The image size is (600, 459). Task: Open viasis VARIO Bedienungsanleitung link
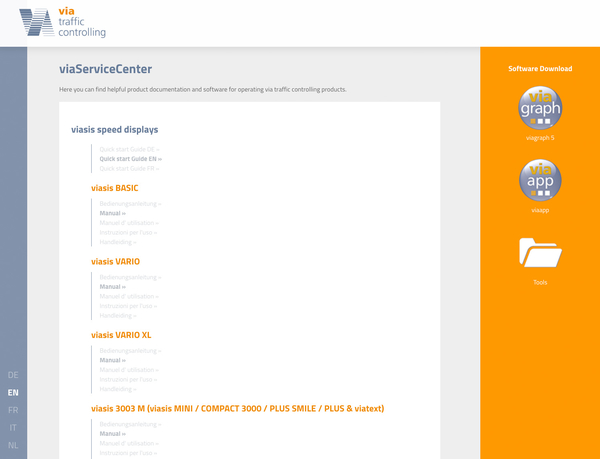click(x=130, y=277)
